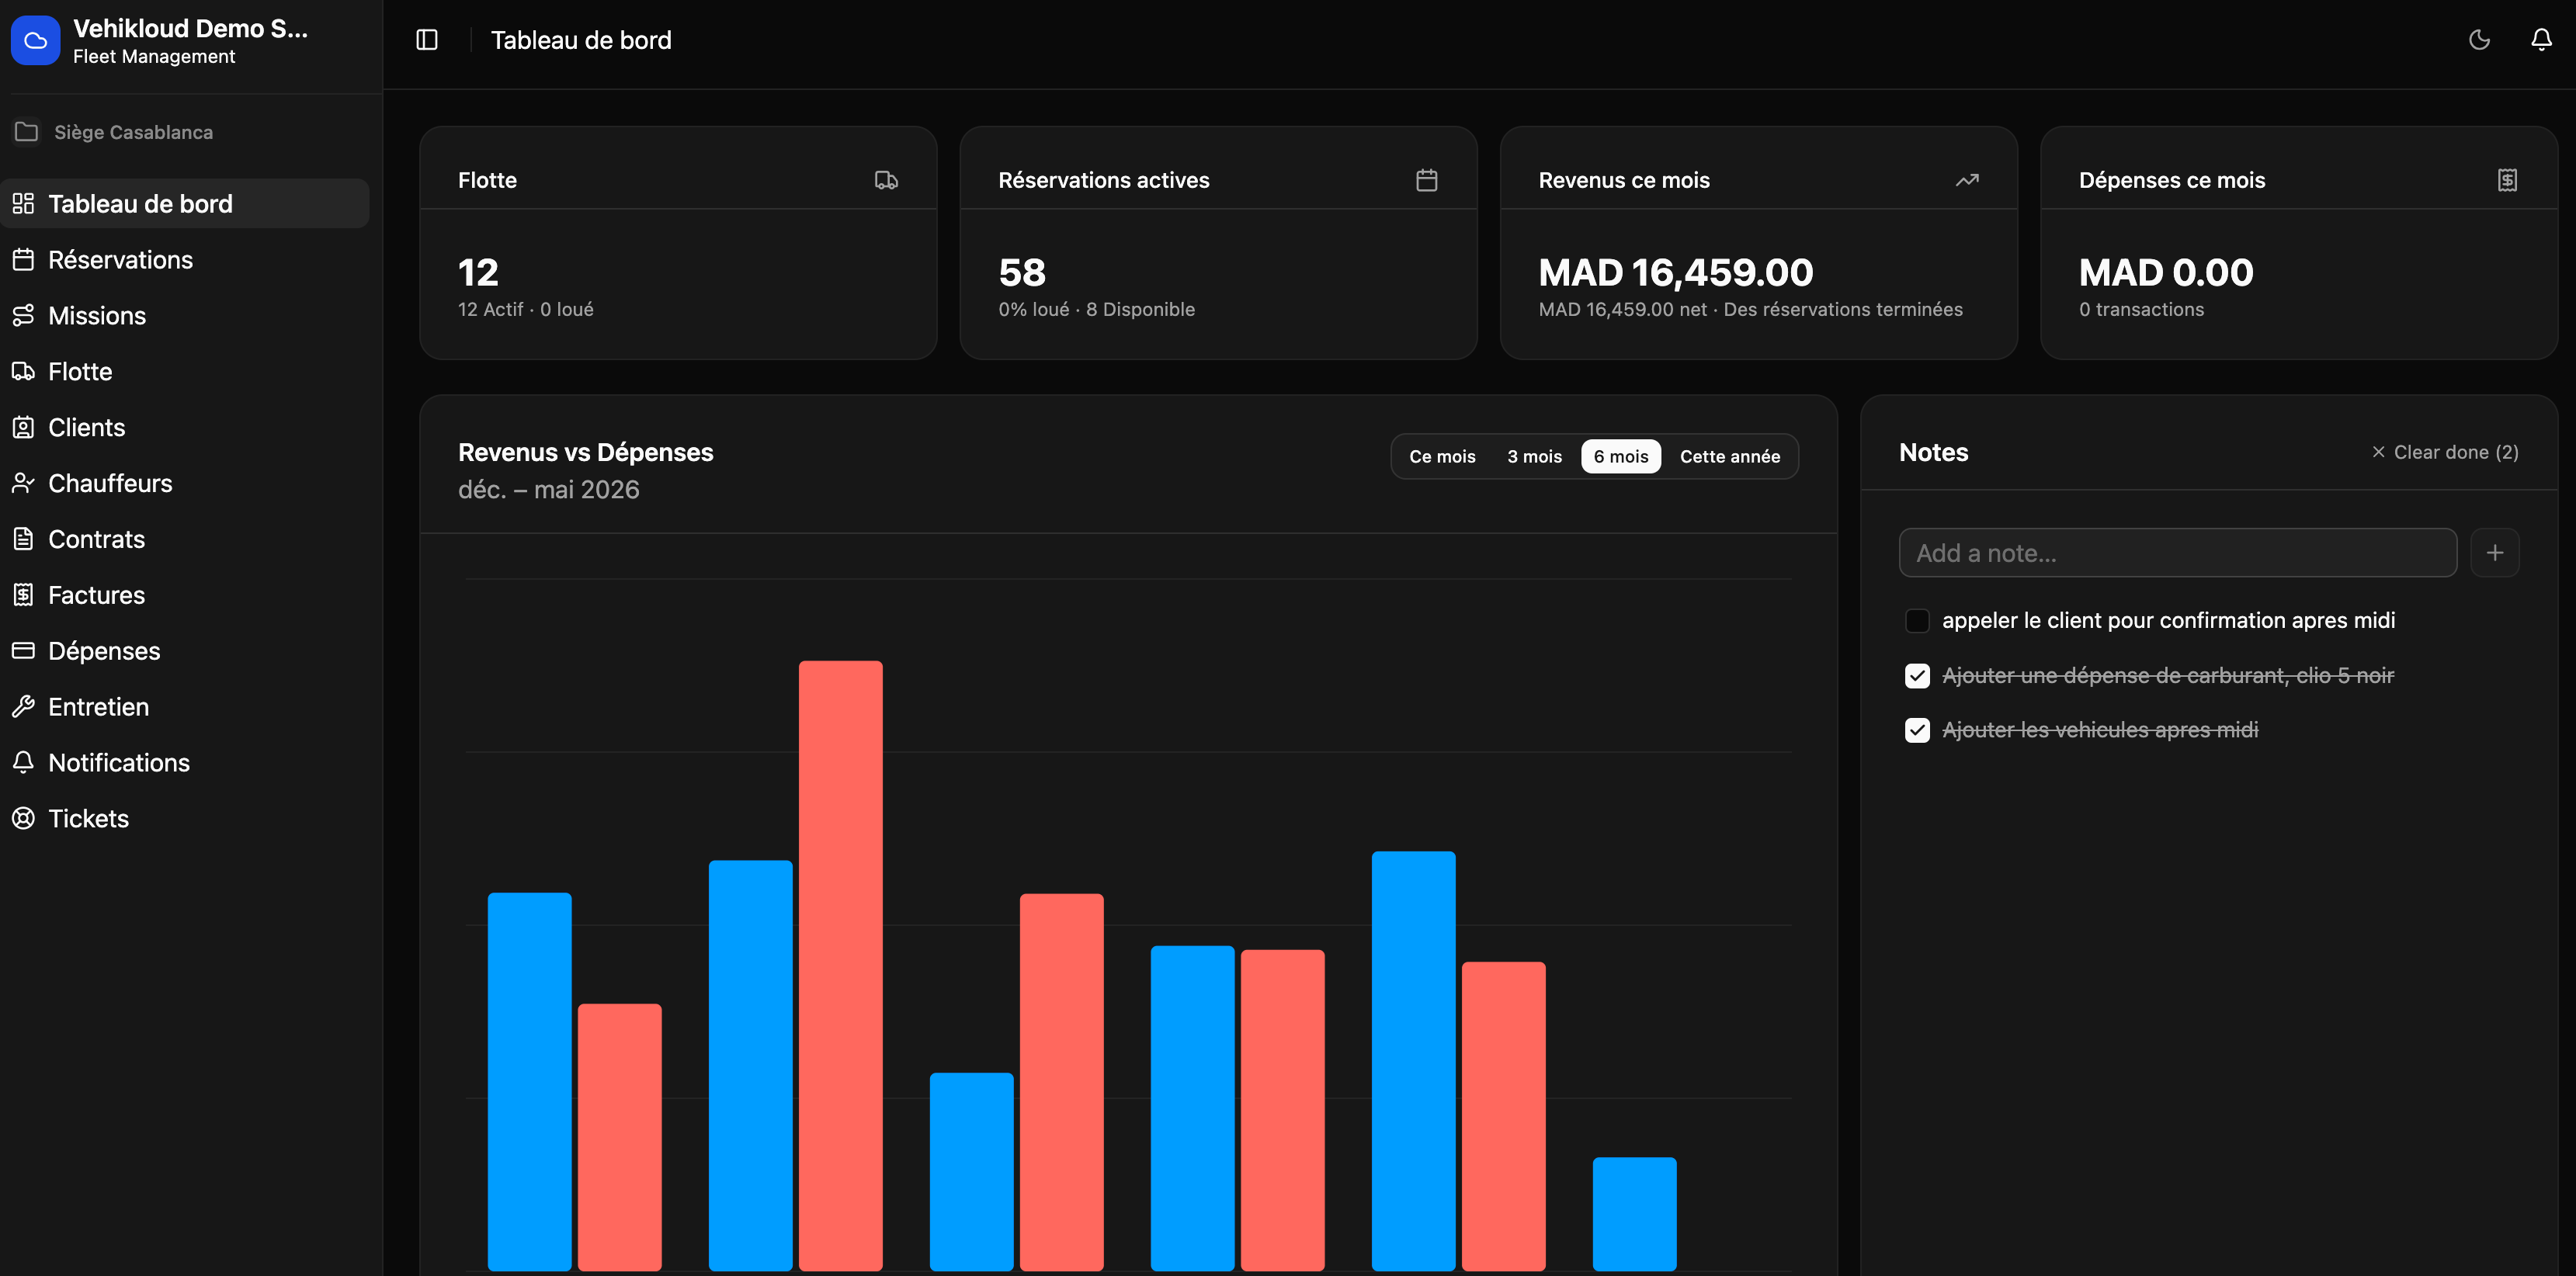The width and height of the screenshot is (2576, 1276).
Task: Click the MAD 16,459.00 revenue value
Action: [x=1675, y=272]
